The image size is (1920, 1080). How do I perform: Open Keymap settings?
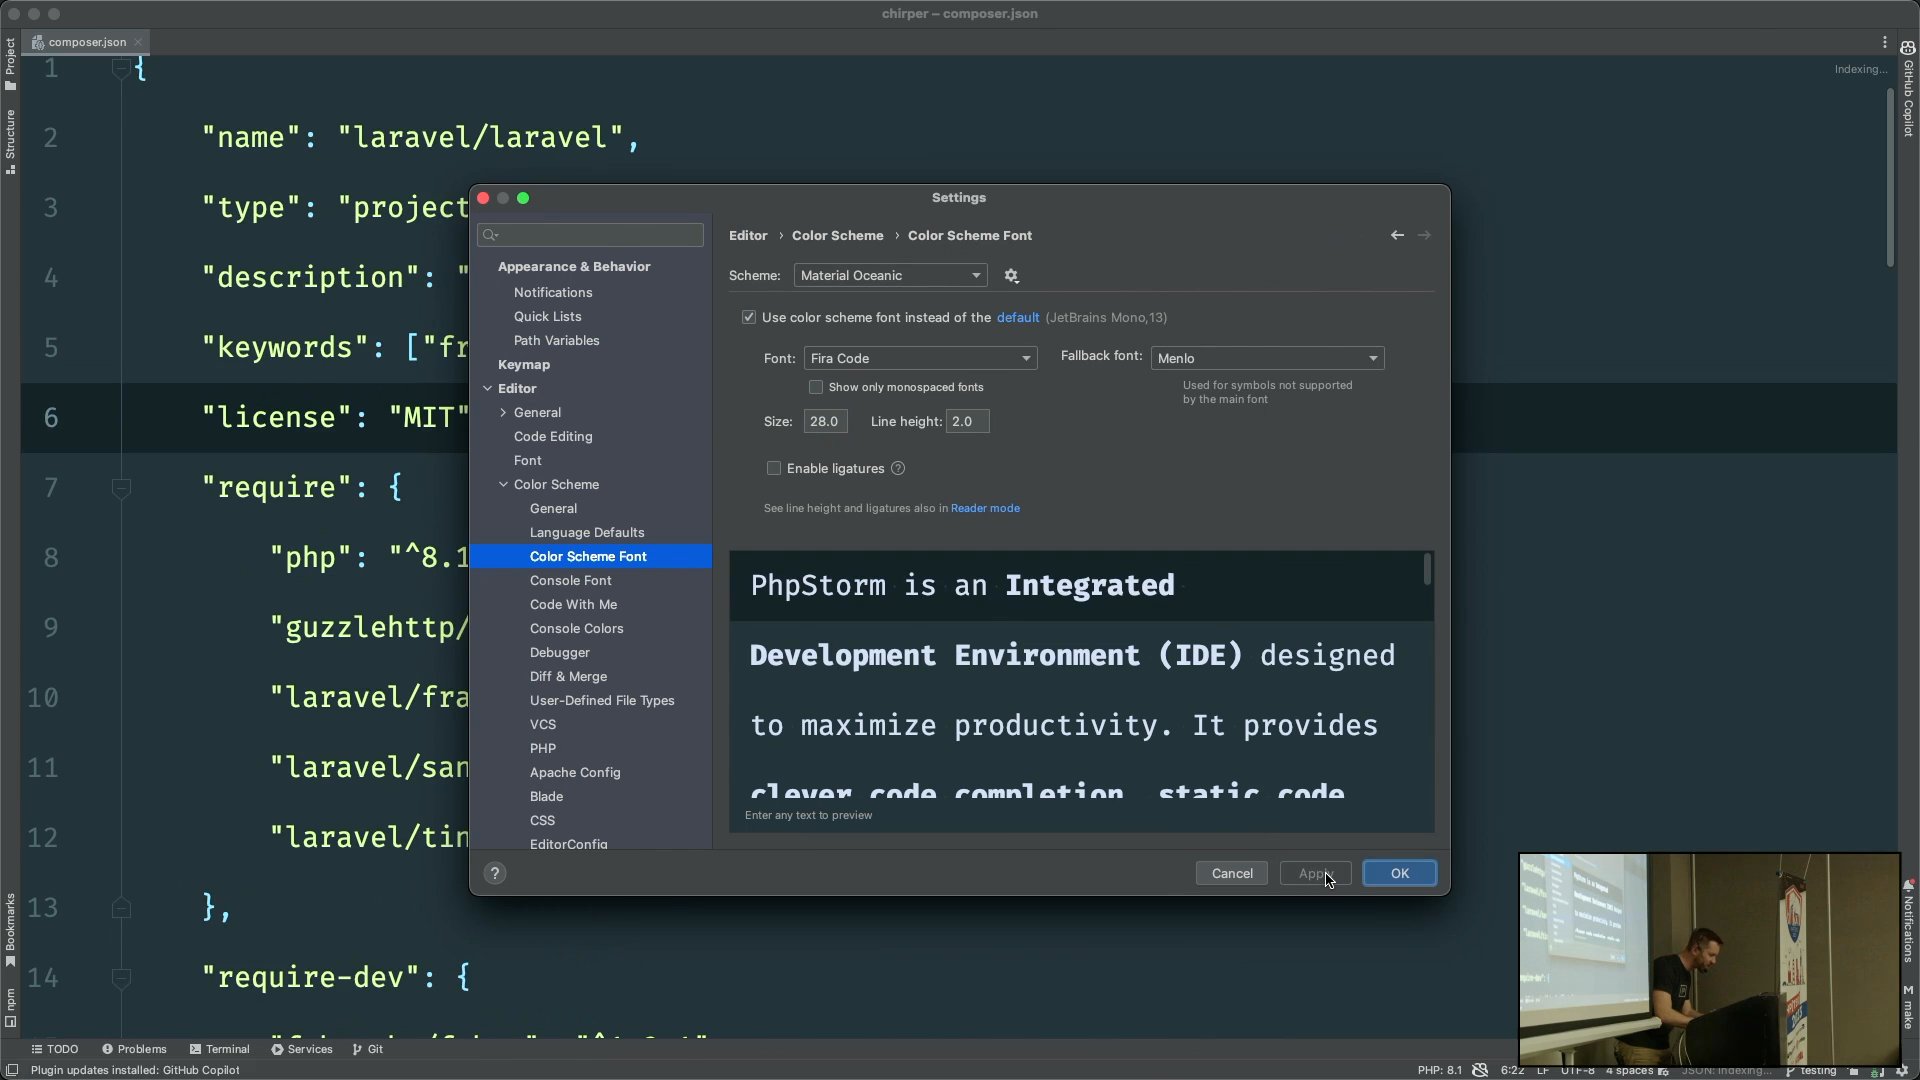pyautogui.click(x=524, y=365)
